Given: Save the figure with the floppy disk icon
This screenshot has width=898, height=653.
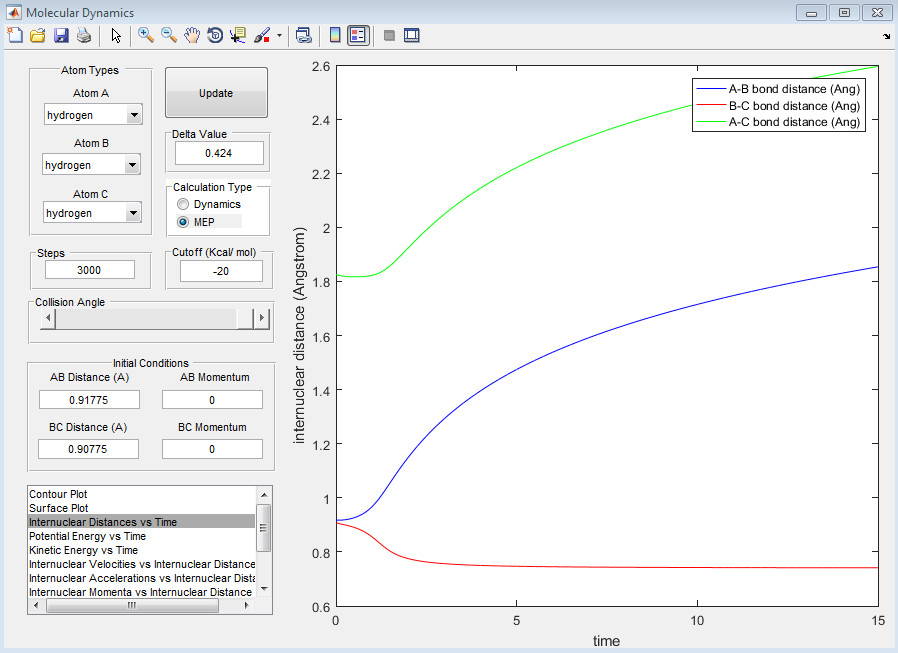Looking at the screenshot, I should [61, 36].
